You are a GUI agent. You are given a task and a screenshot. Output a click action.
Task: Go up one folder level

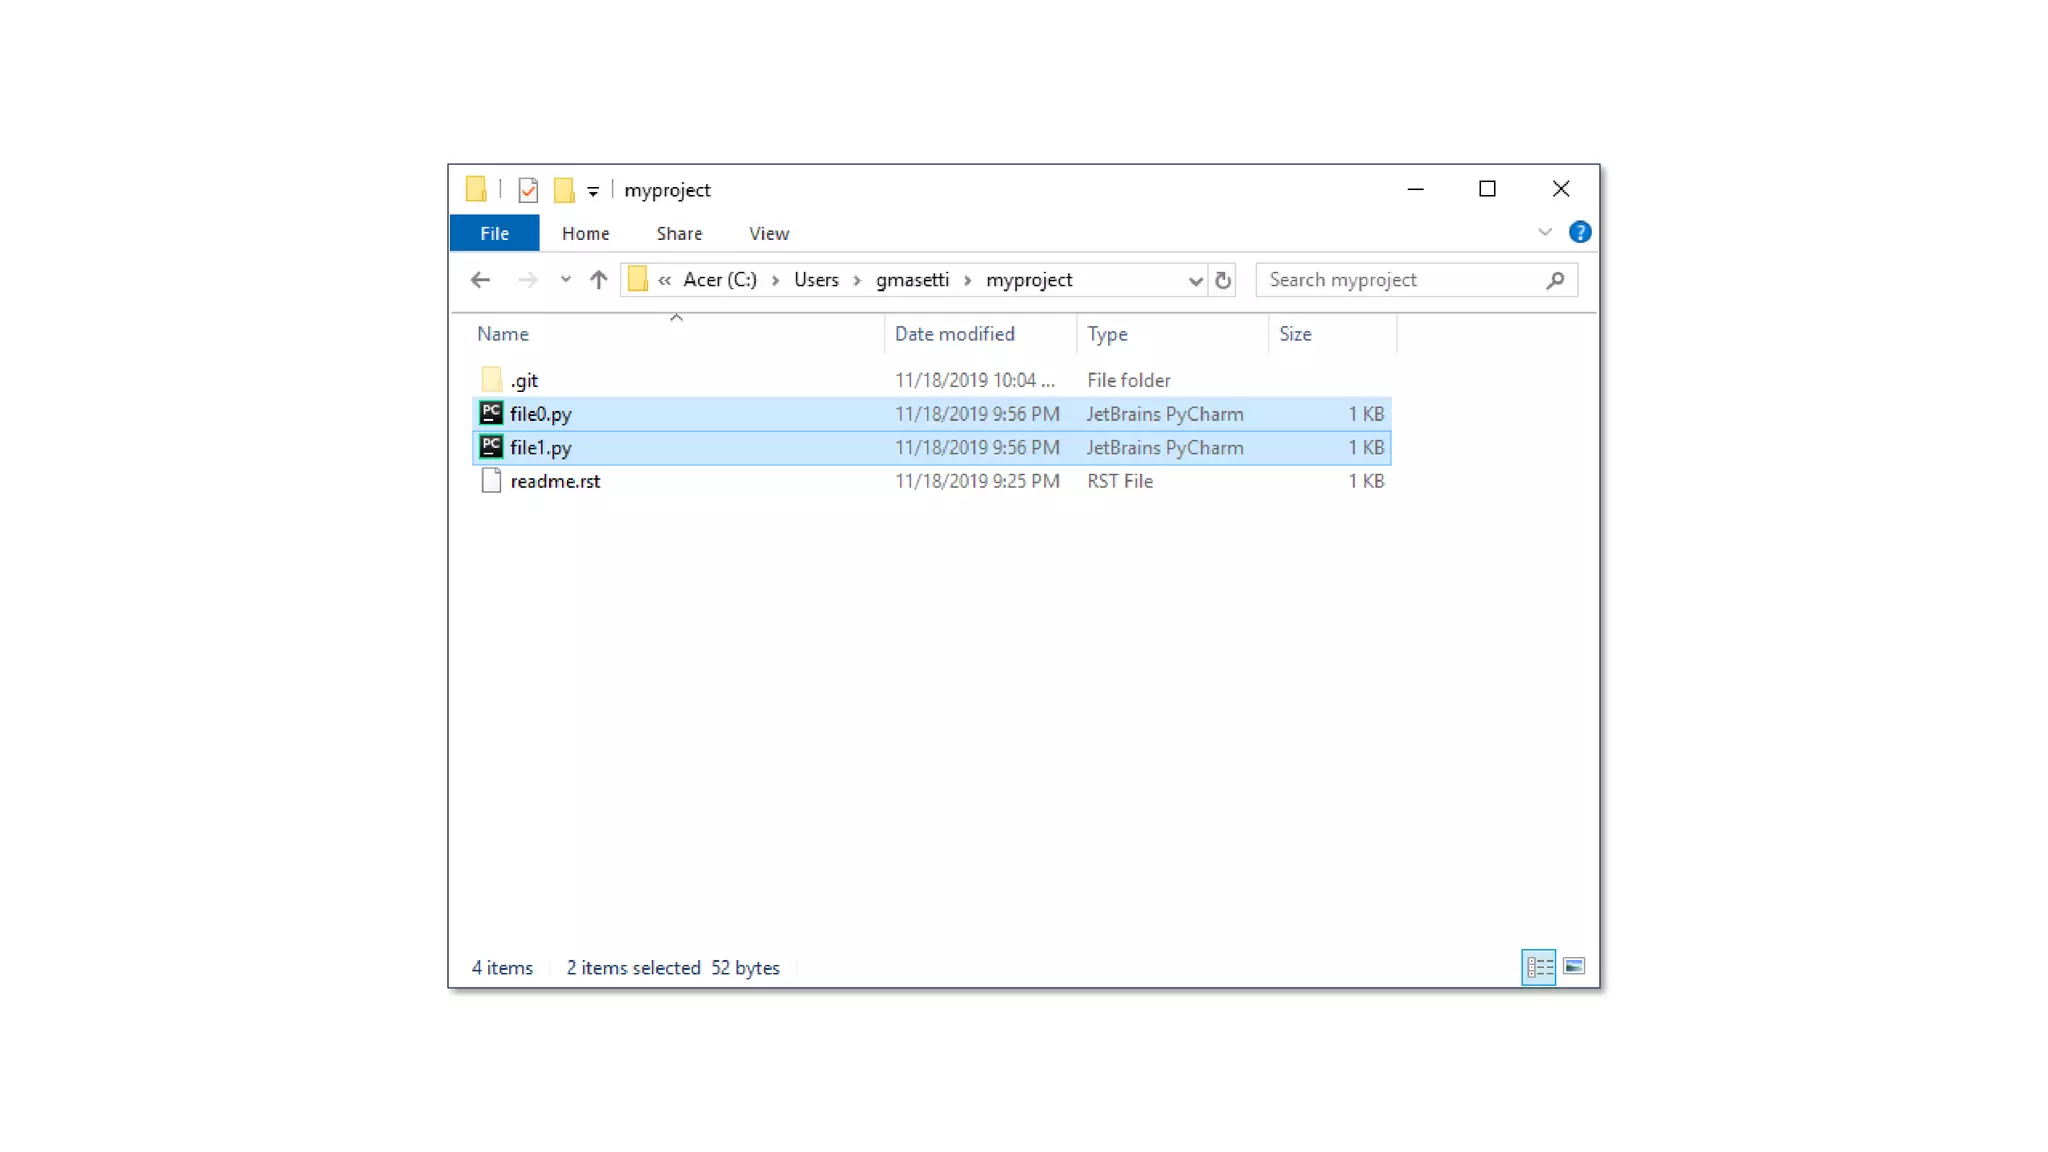pos(598,280)
